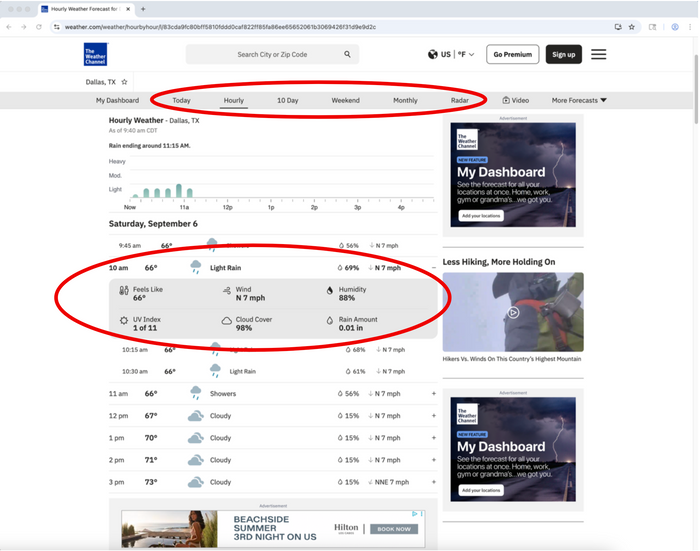Click the Video camera icon in navigation
The image size is (700, 551).
506,100
